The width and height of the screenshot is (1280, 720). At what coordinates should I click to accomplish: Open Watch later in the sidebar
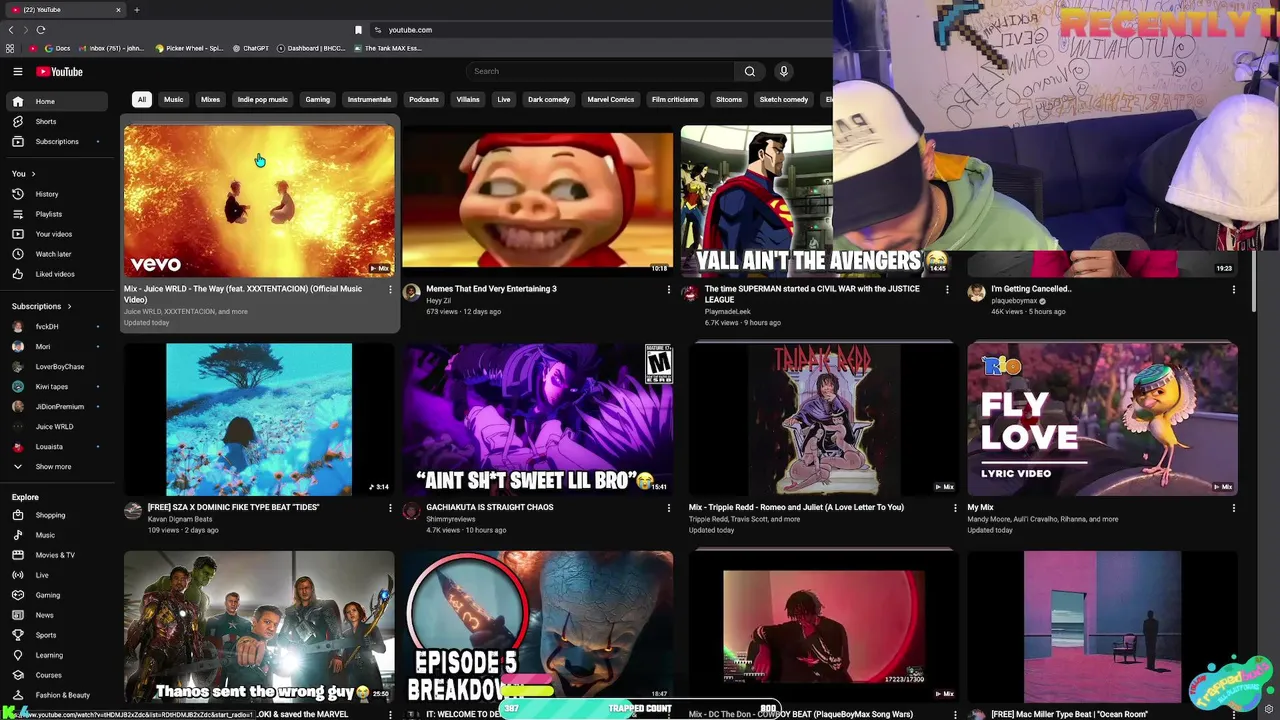(x=57, y=254)
